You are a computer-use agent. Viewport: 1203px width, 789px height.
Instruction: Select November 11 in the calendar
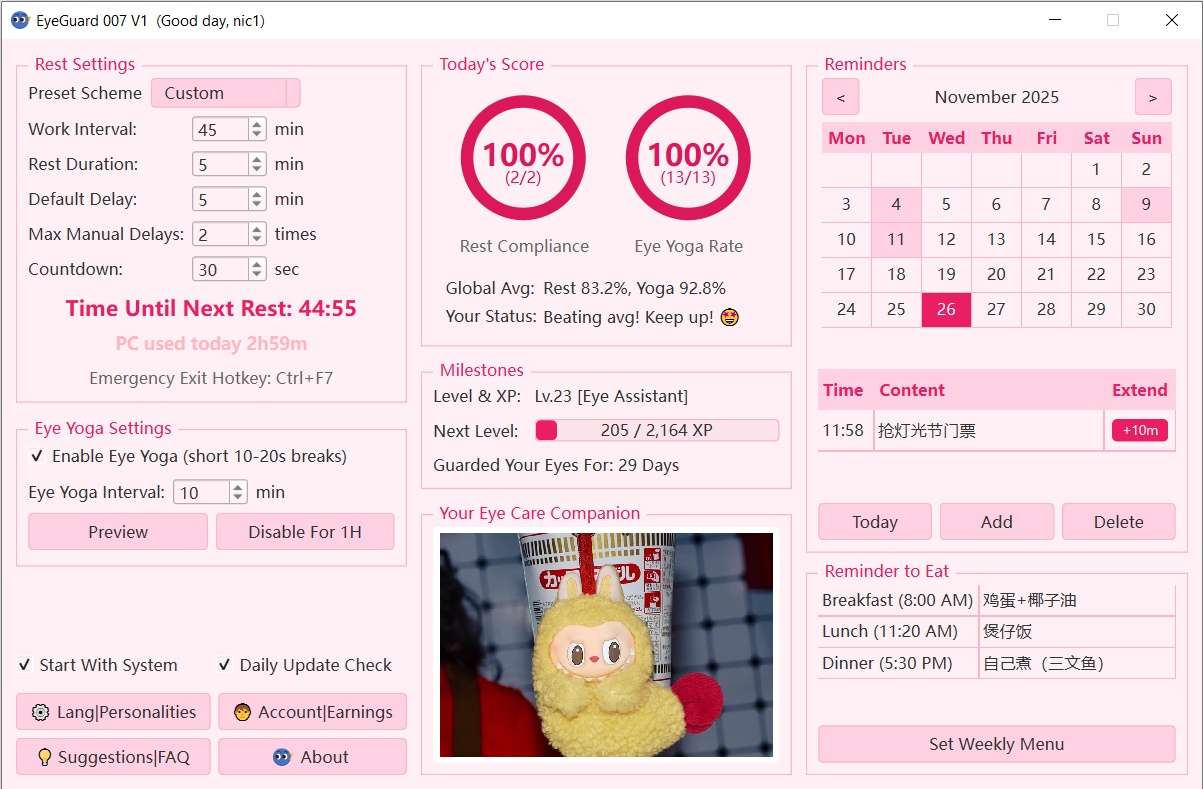[896, 239]
